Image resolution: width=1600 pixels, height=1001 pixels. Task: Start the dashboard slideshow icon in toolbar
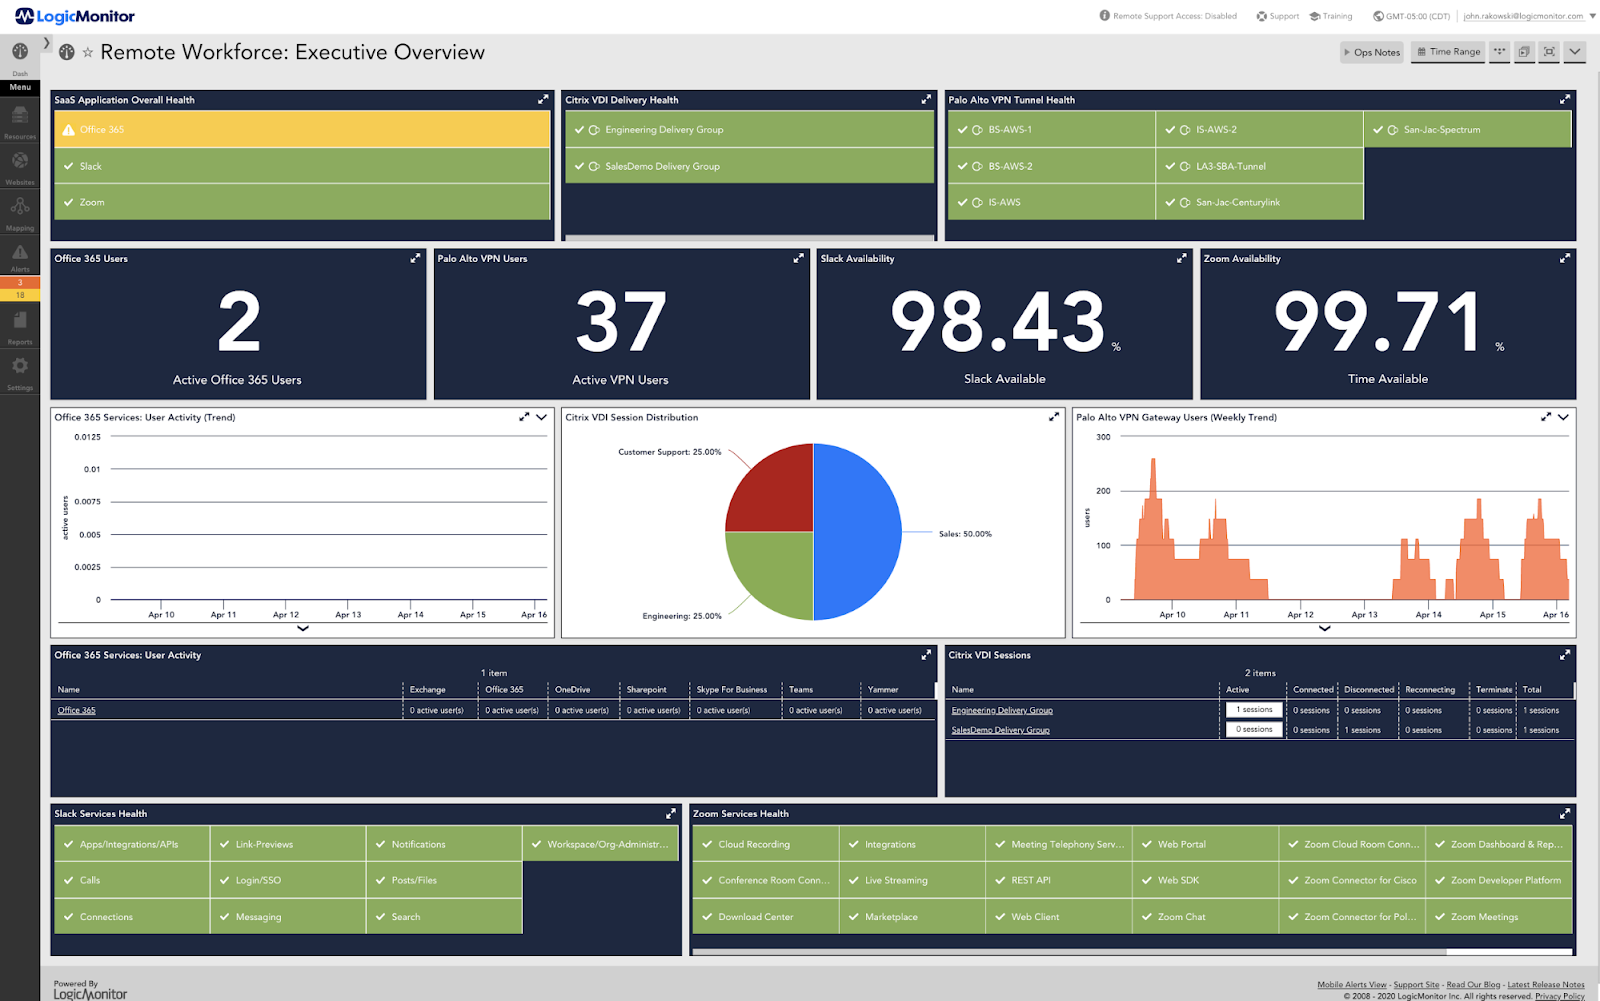coord(1523,52)
